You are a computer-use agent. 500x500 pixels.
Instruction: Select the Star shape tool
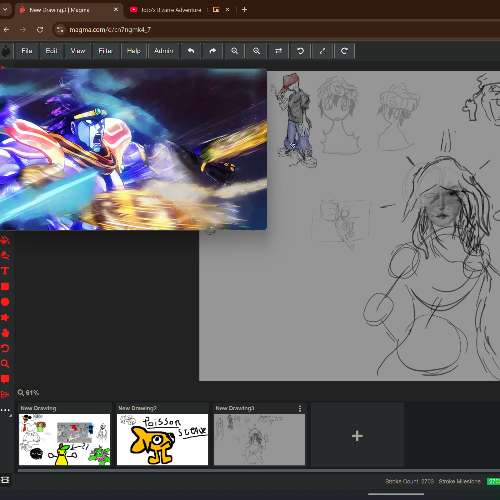[x=5, y=317]
